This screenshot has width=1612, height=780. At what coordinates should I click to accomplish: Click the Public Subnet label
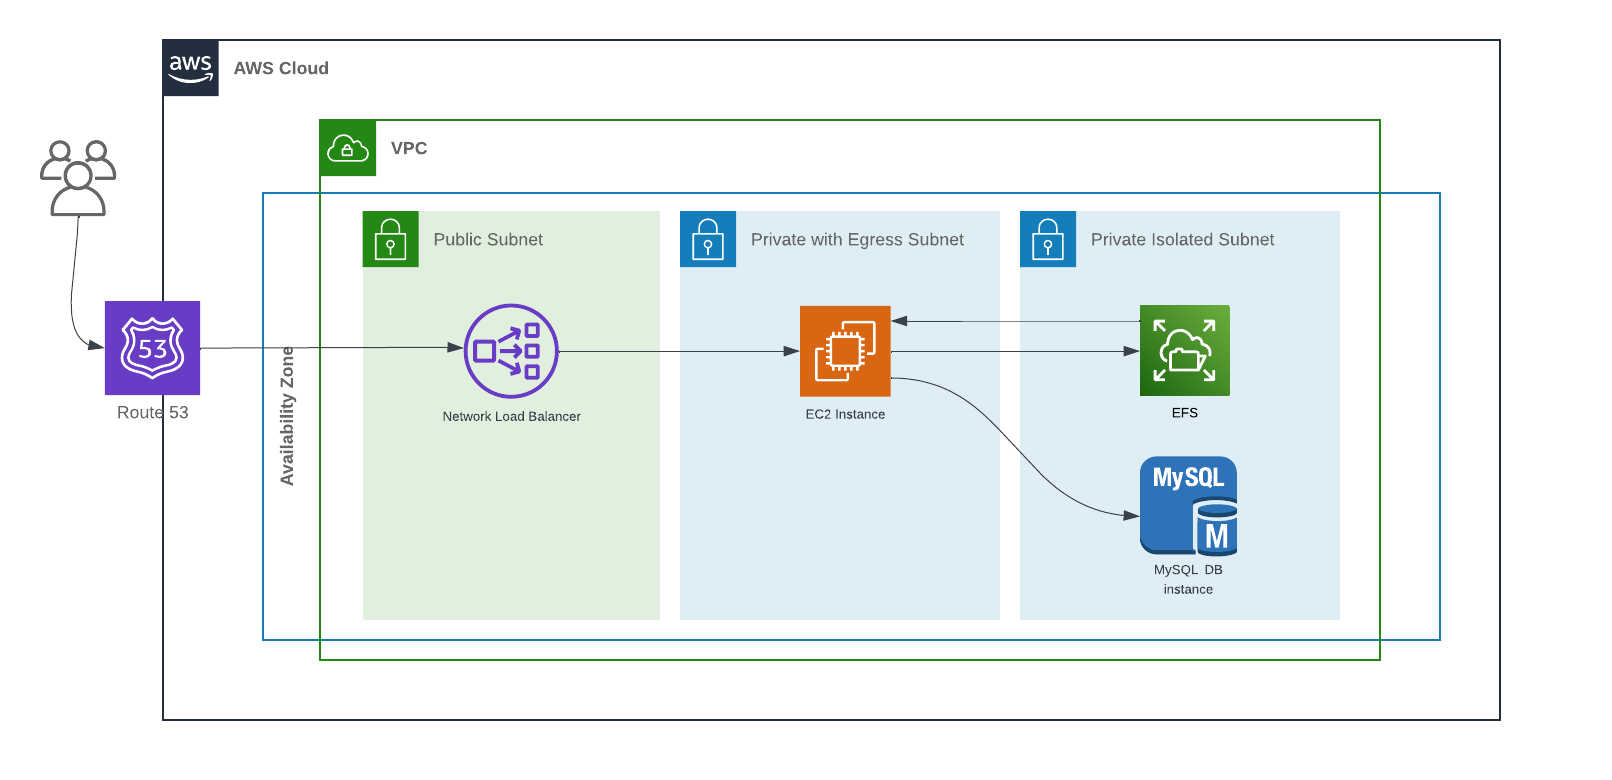point(488,240)
